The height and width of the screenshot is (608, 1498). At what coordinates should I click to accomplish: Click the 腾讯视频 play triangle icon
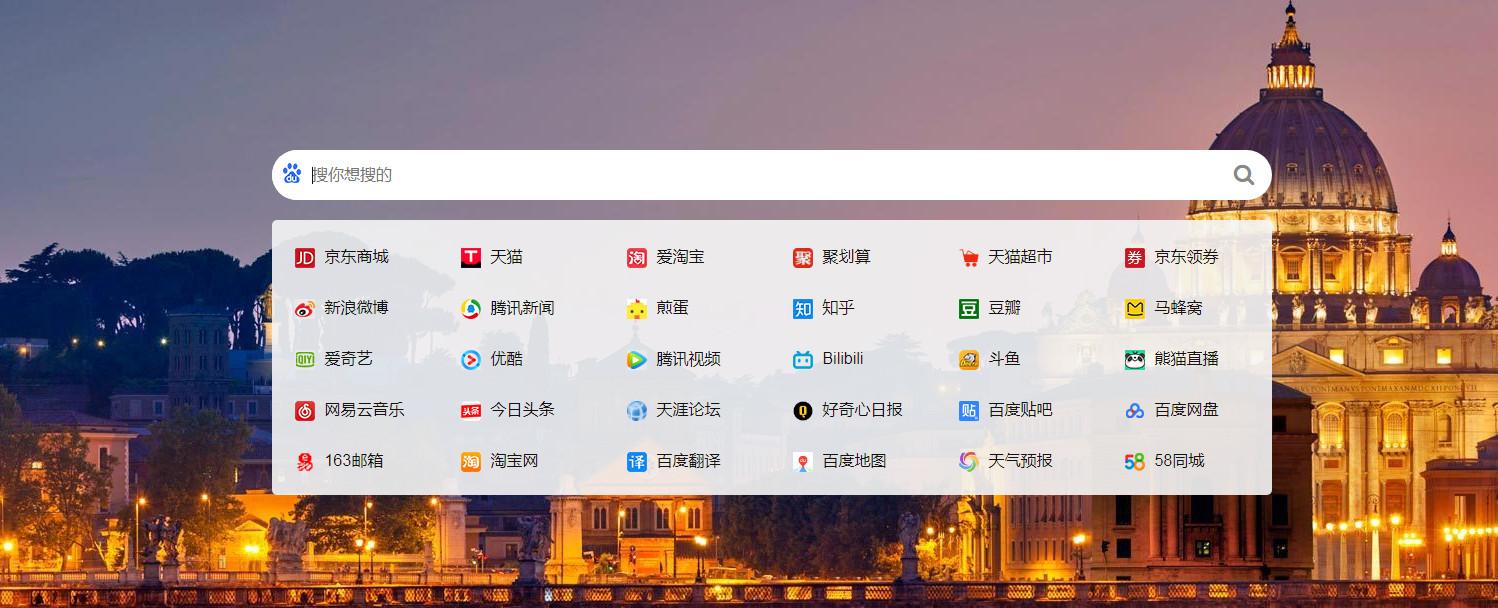(x=637, y=360)
